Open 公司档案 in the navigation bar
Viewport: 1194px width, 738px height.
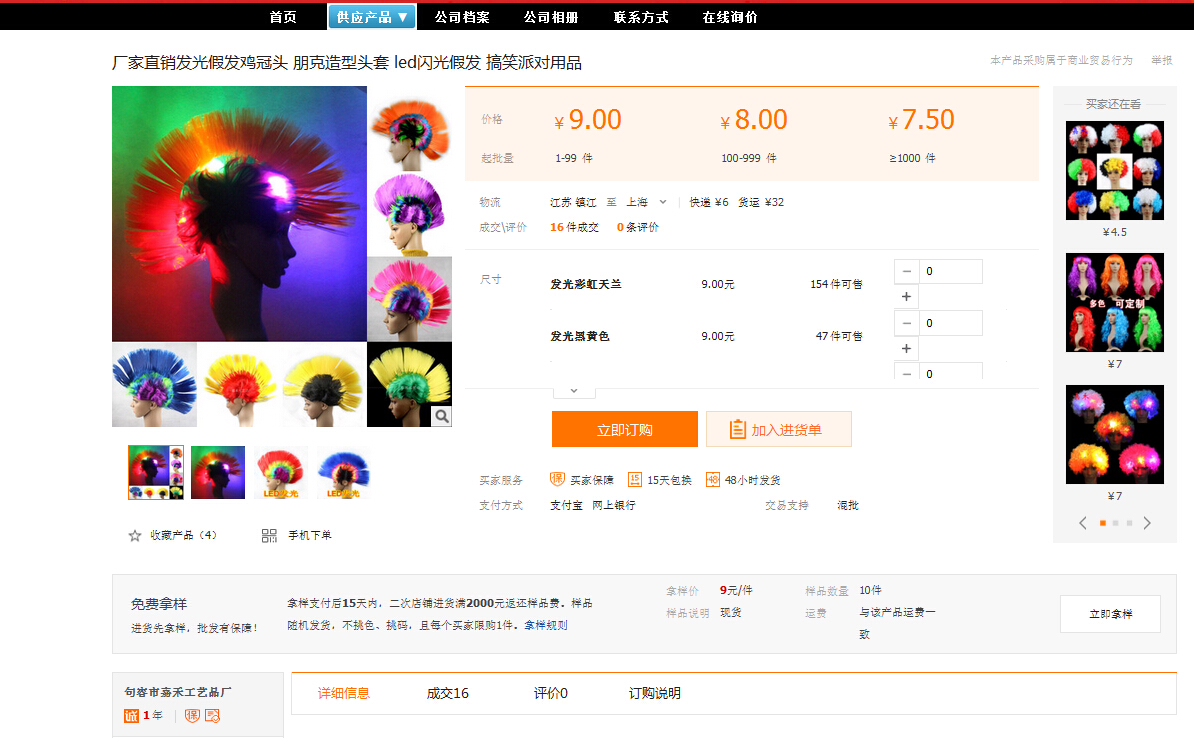point(462,17)
